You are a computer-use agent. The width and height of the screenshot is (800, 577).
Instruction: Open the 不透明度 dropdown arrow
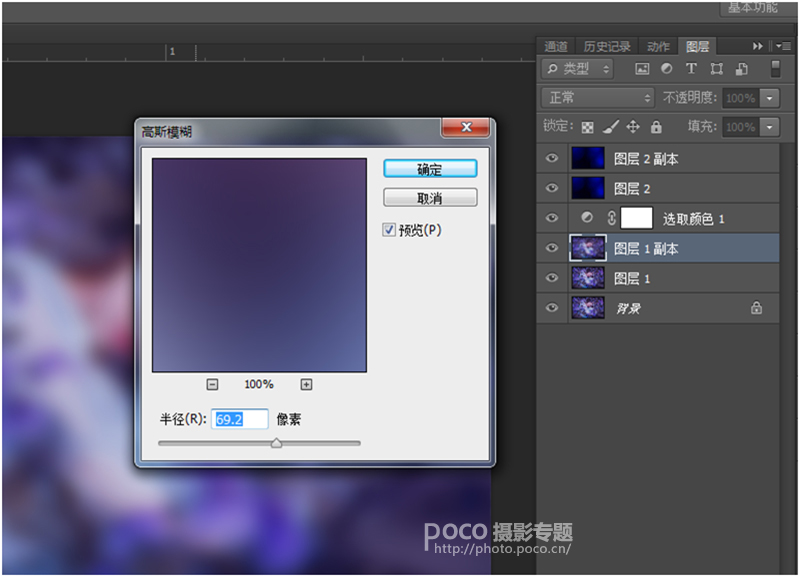tap(769, 98)
